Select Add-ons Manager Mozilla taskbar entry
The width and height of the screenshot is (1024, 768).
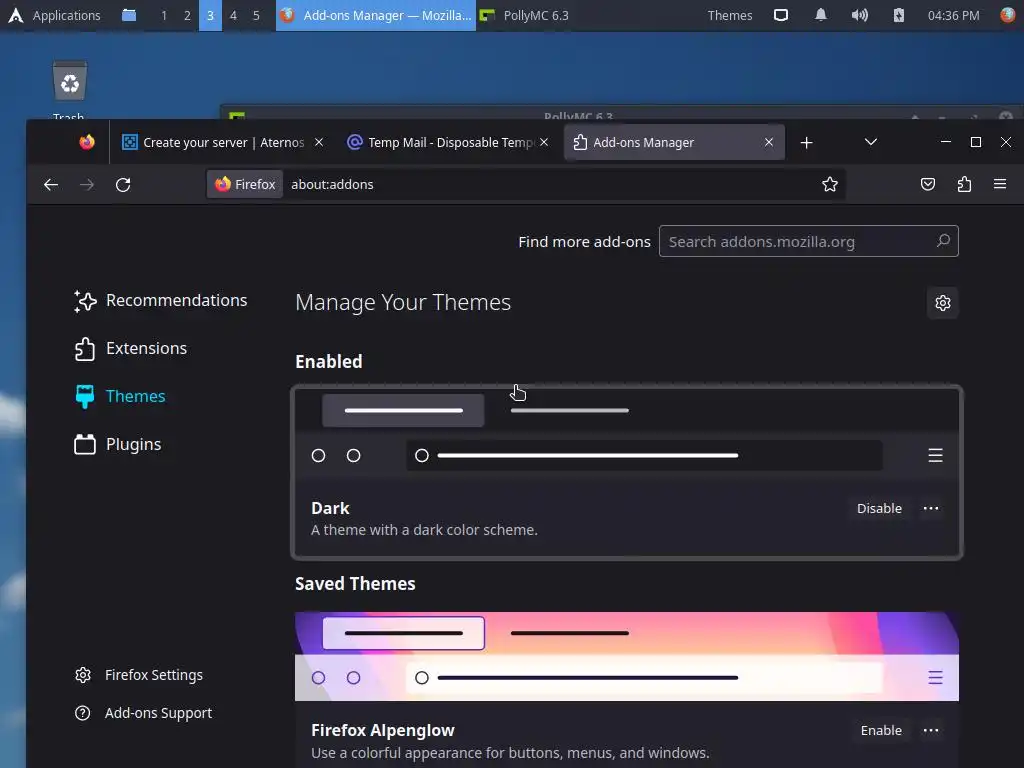(x=376, y=15)
